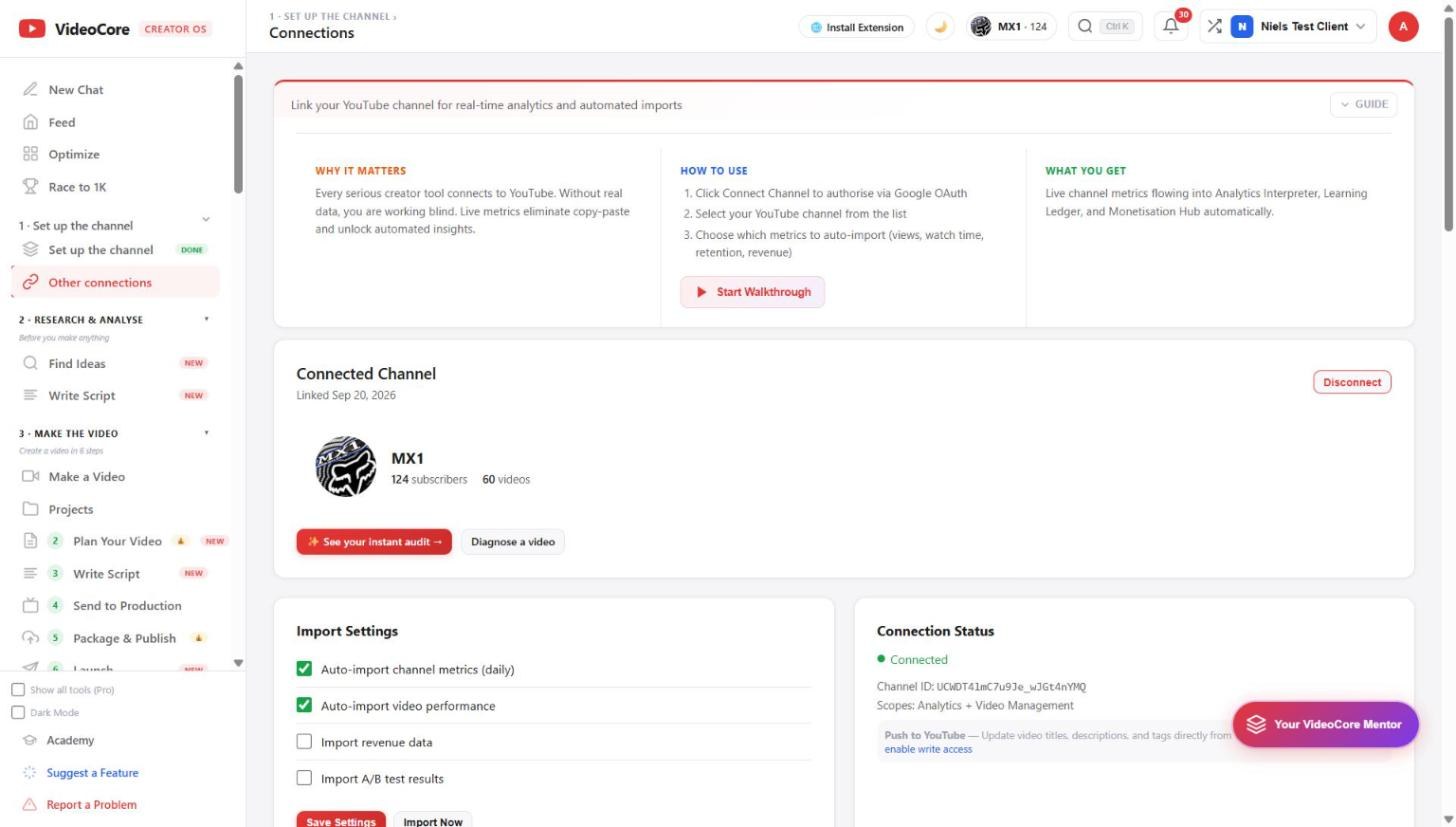Collapse the Research & Analyse section
Screen dimensions: 1456x827
207,320
